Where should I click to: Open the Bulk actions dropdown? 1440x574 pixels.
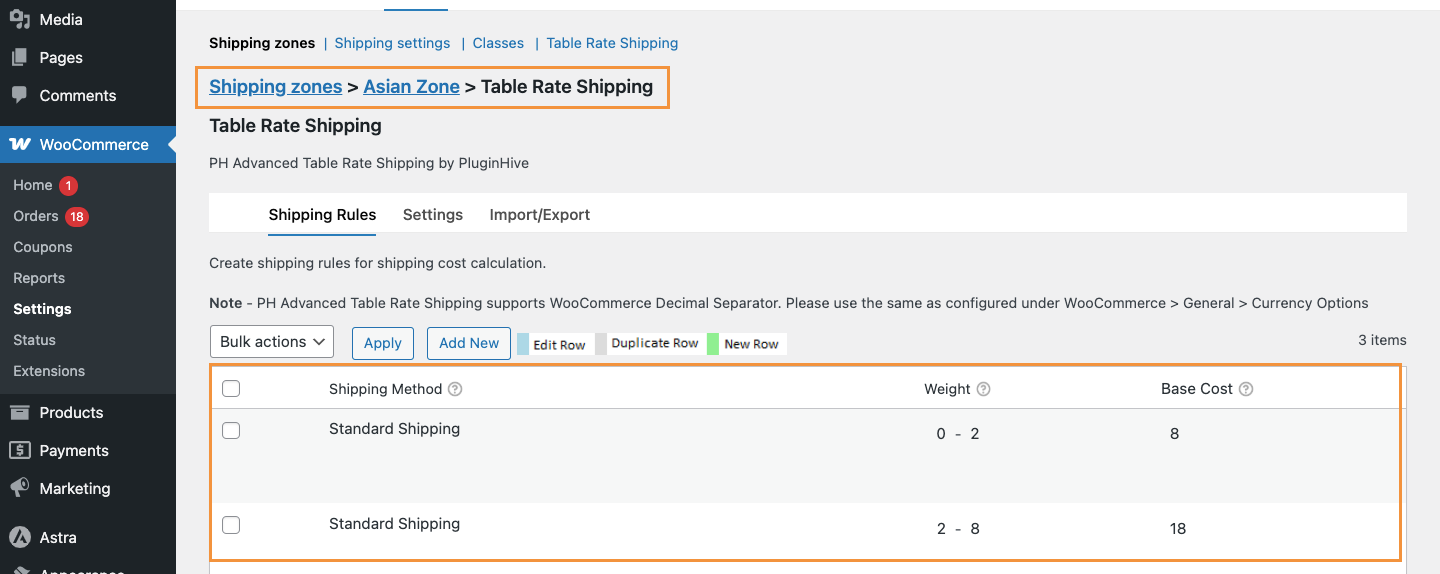(x=272, y=342)
